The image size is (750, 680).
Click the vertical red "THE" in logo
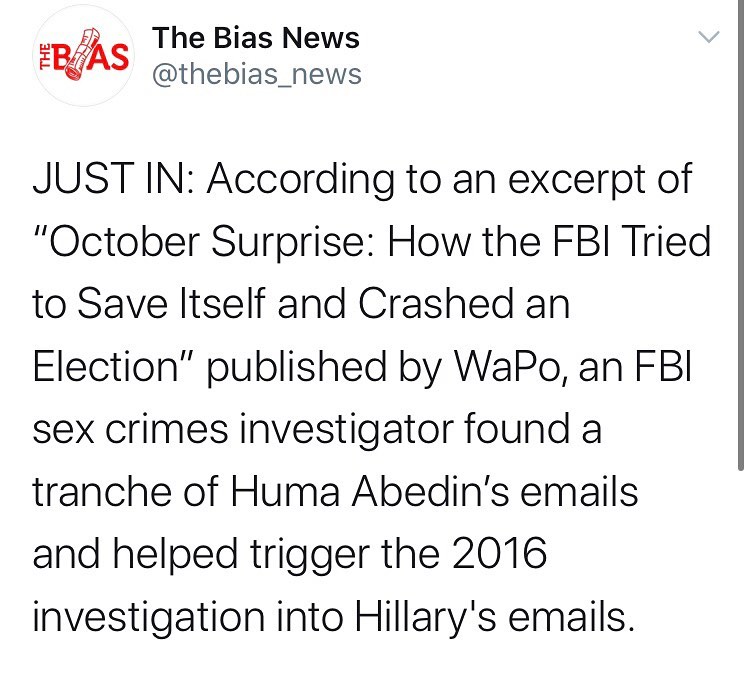[x=44, y=57]
